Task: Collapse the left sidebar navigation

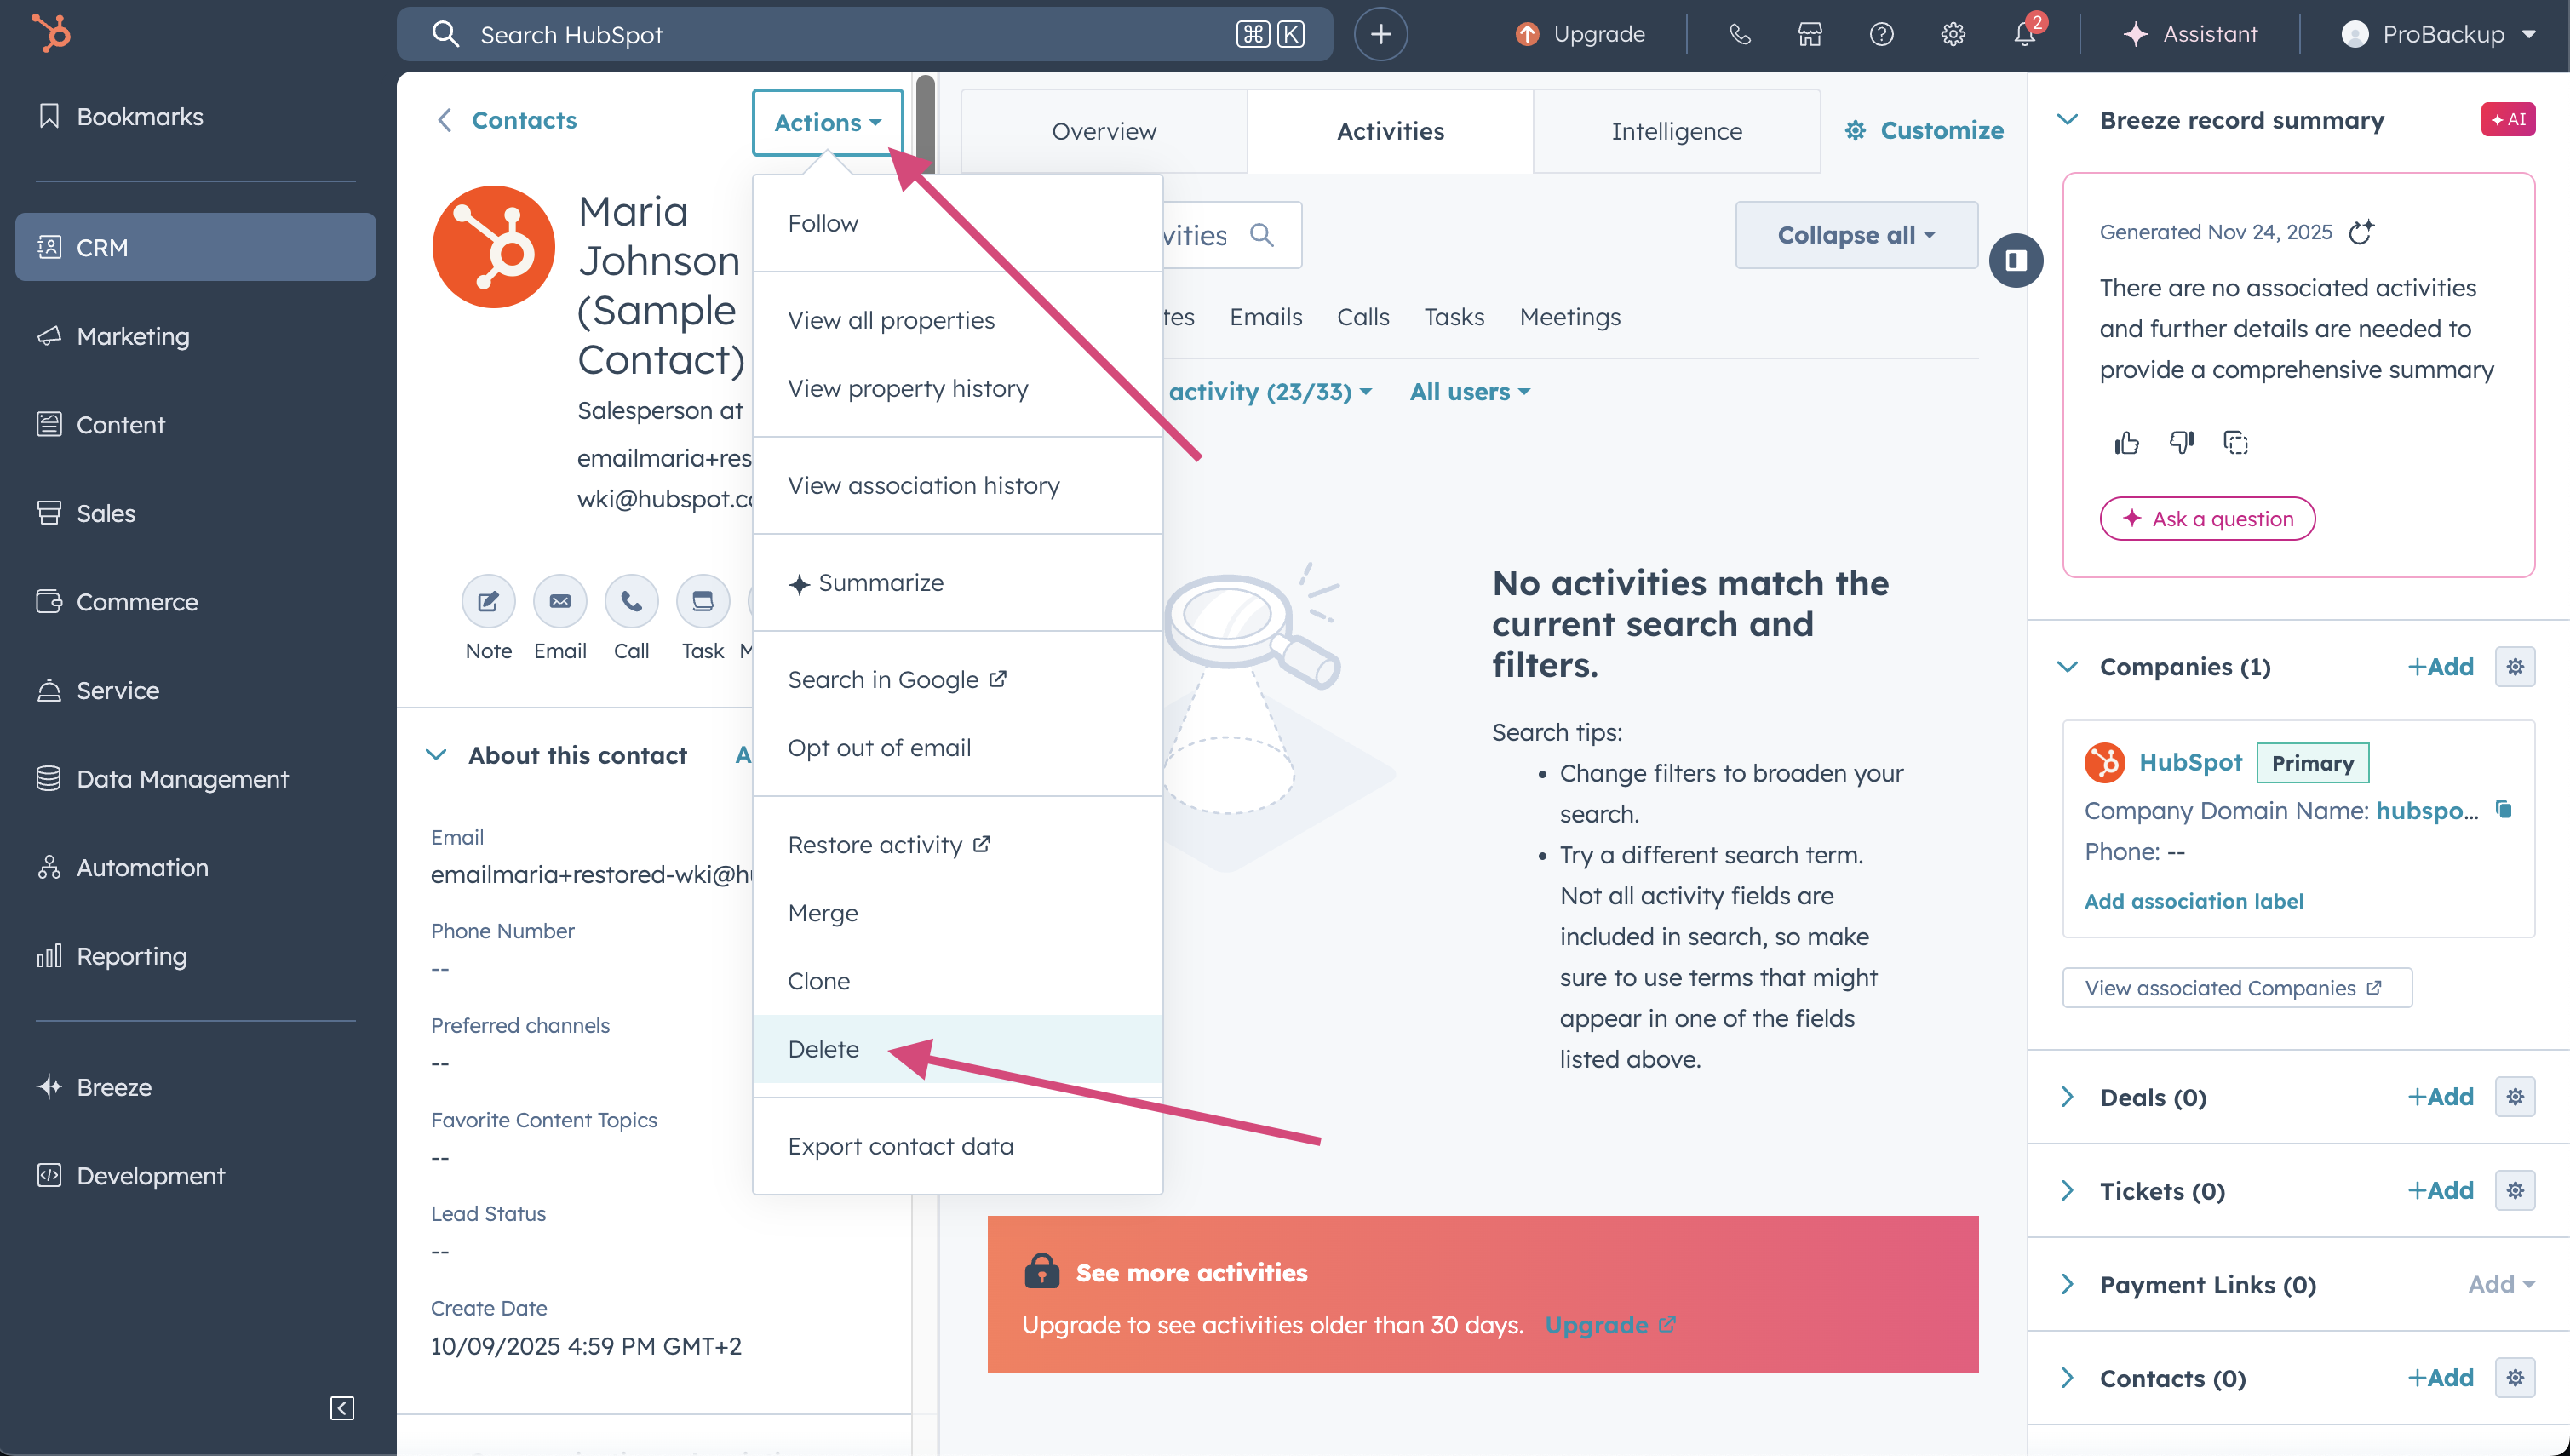Action: (342, 1408)
